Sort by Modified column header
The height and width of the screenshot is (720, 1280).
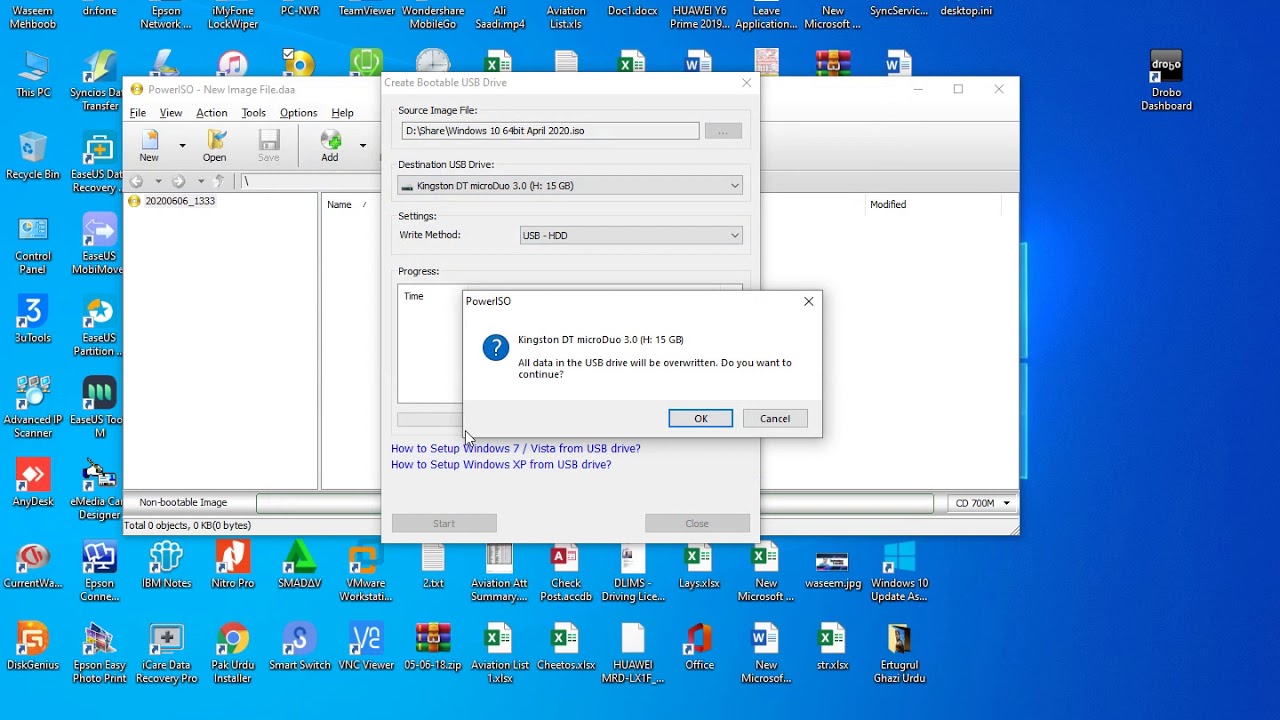pyautogui.click(x=888, y=205)
